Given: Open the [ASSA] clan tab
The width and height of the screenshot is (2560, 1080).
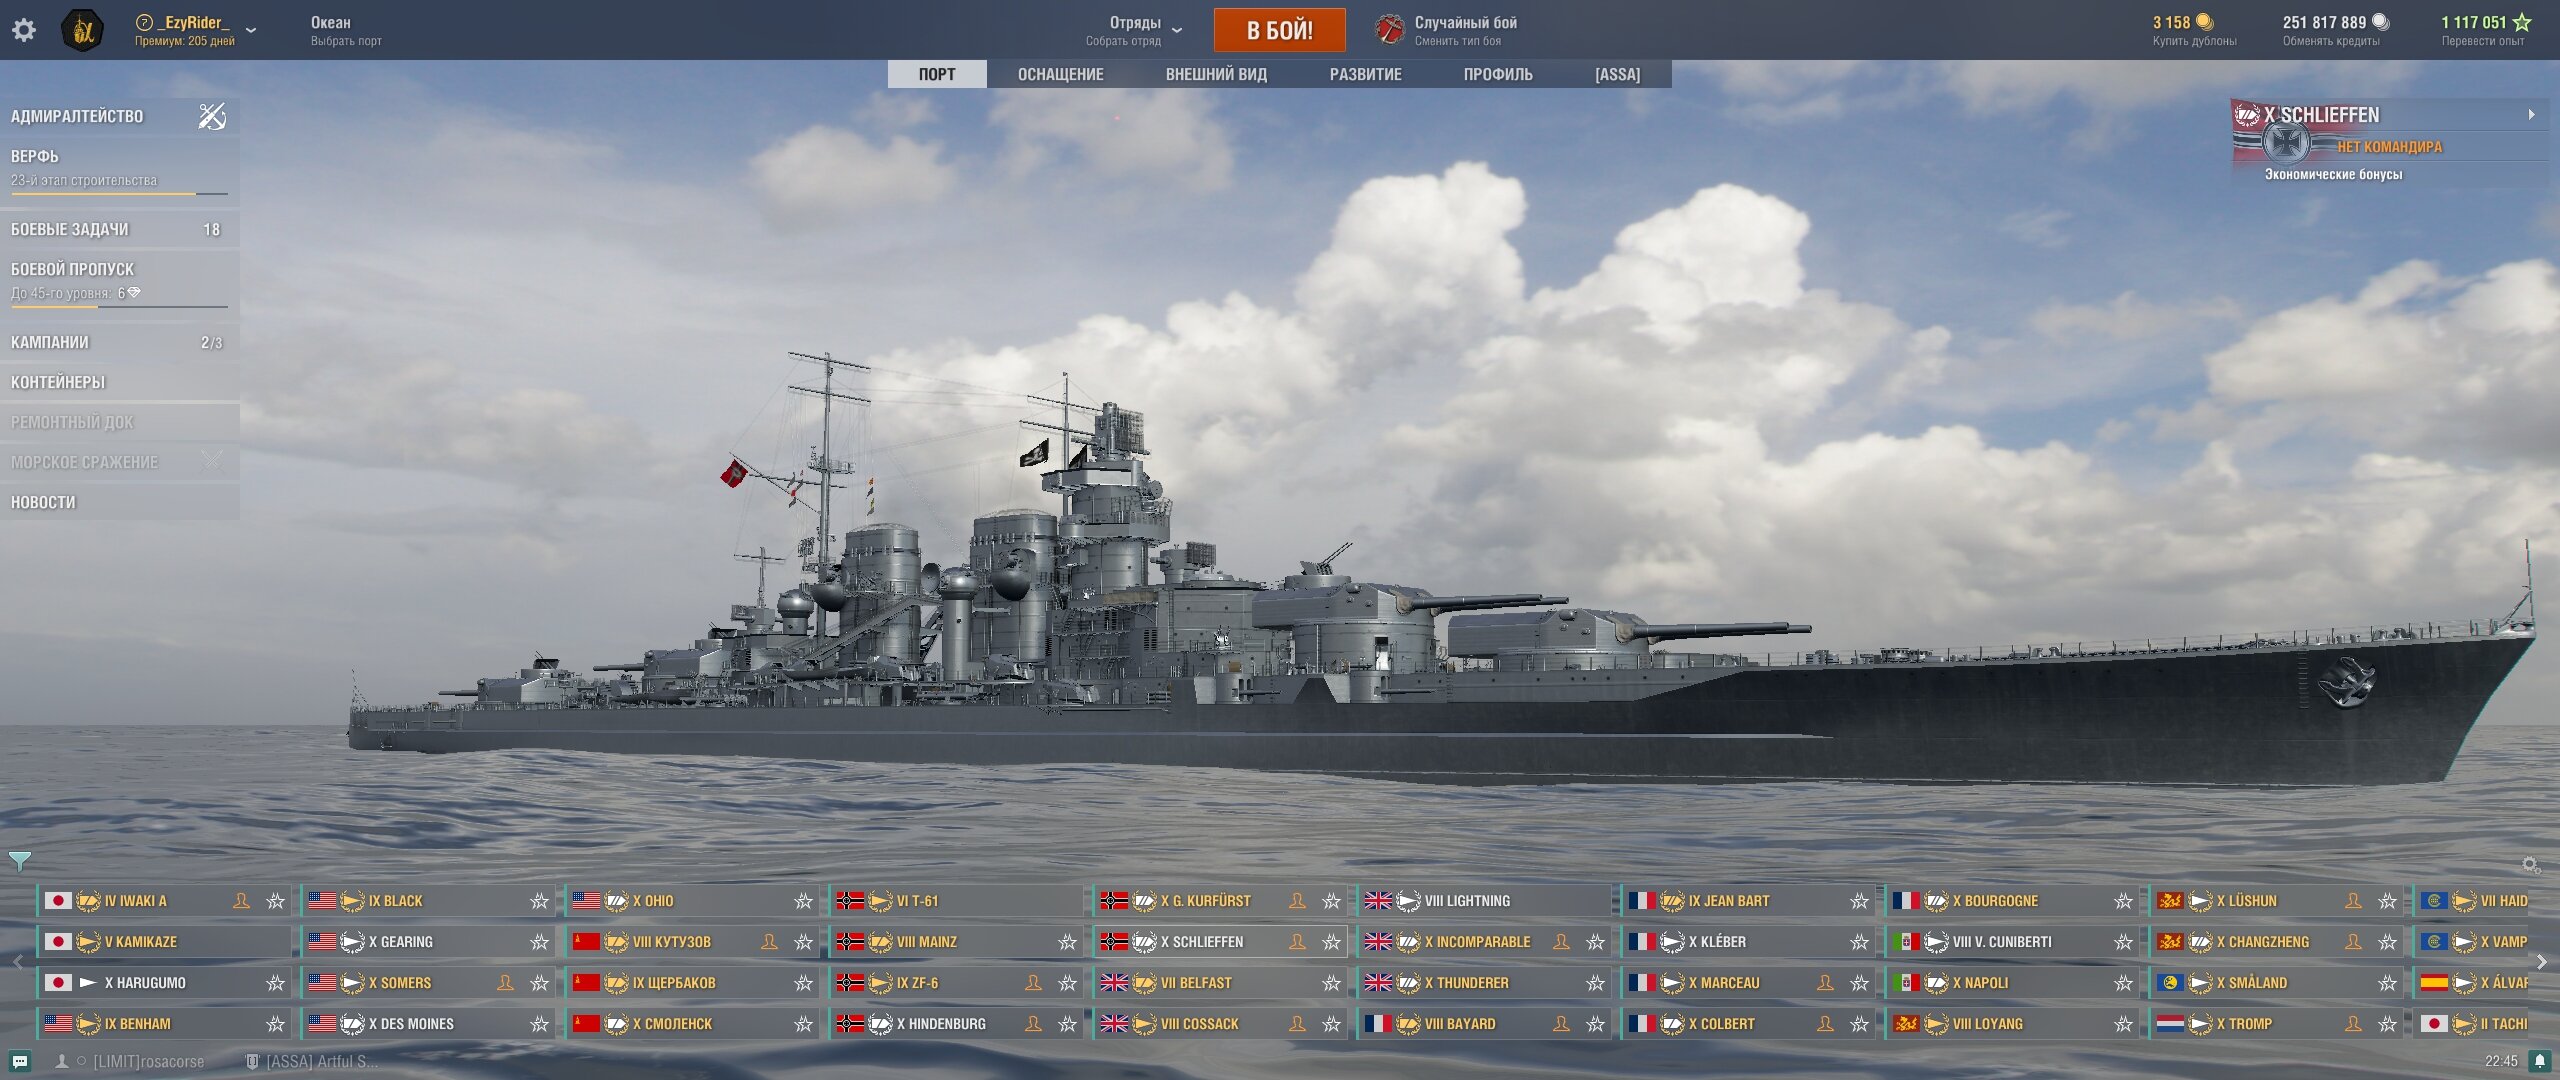Looking at the screenshot, I should (1617, 74).
